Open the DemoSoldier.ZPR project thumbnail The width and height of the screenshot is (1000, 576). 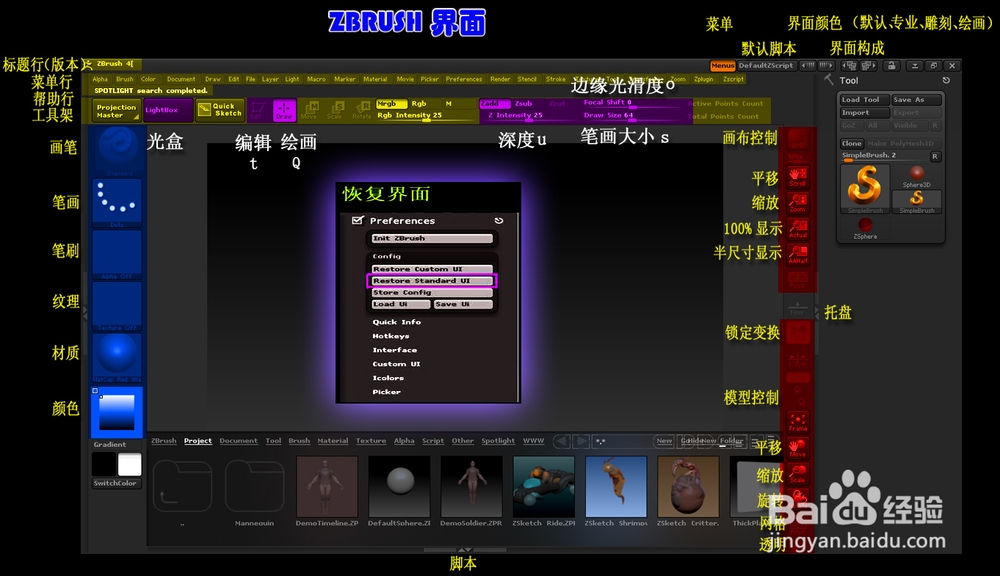[471, 487]
